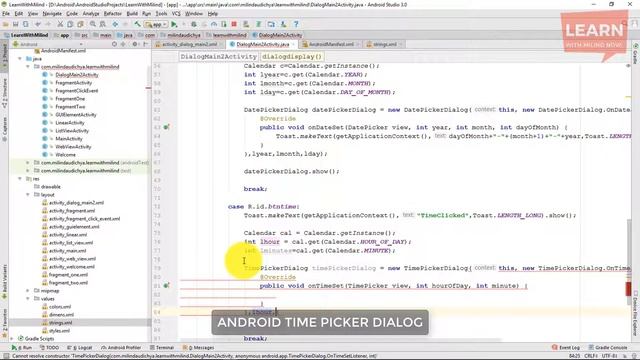Click the Open folder toolbar icon
The image size is (640, 360).
tap(6, 24)
